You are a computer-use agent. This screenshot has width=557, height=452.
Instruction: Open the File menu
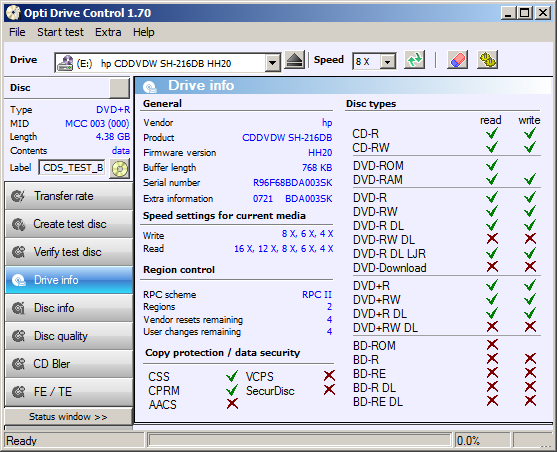(17, 32)
